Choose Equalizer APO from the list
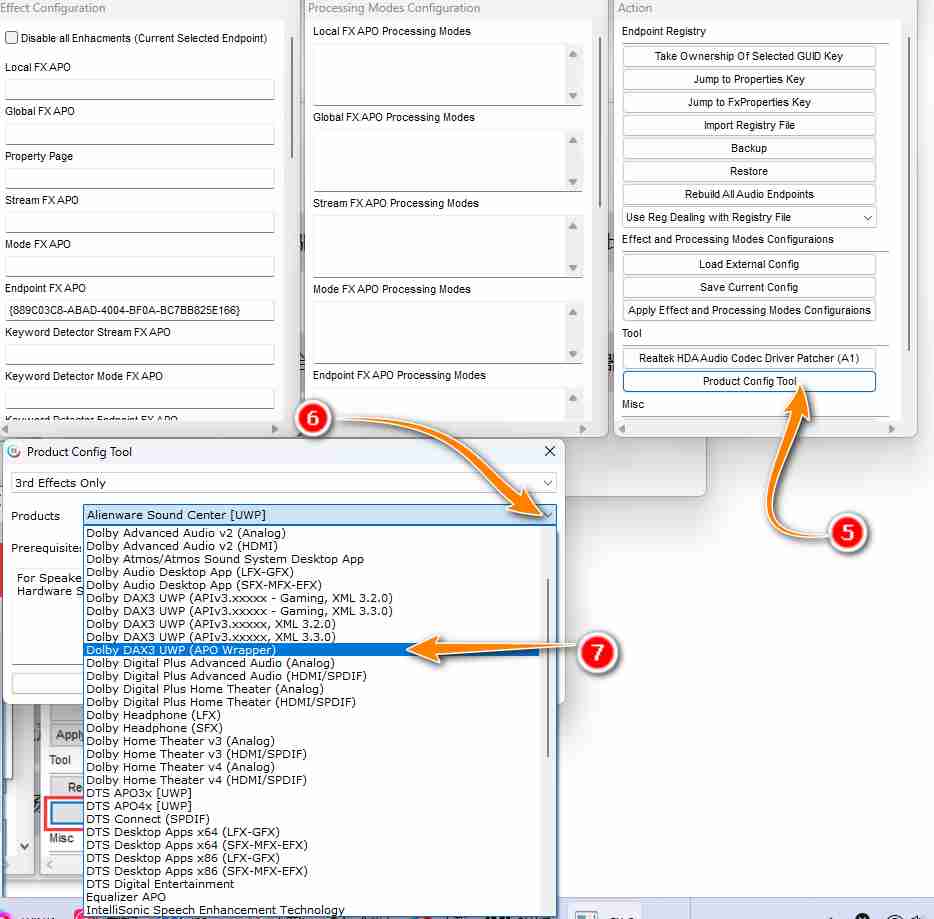 126,897
